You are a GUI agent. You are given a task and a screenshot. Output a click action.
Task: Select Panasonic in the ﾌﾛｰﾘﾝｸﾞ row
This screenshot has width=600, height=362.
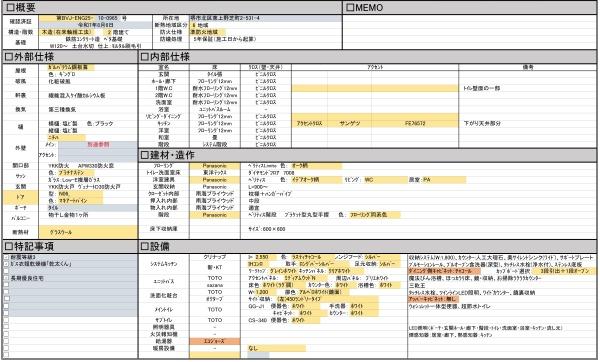(x=215, y=166)
